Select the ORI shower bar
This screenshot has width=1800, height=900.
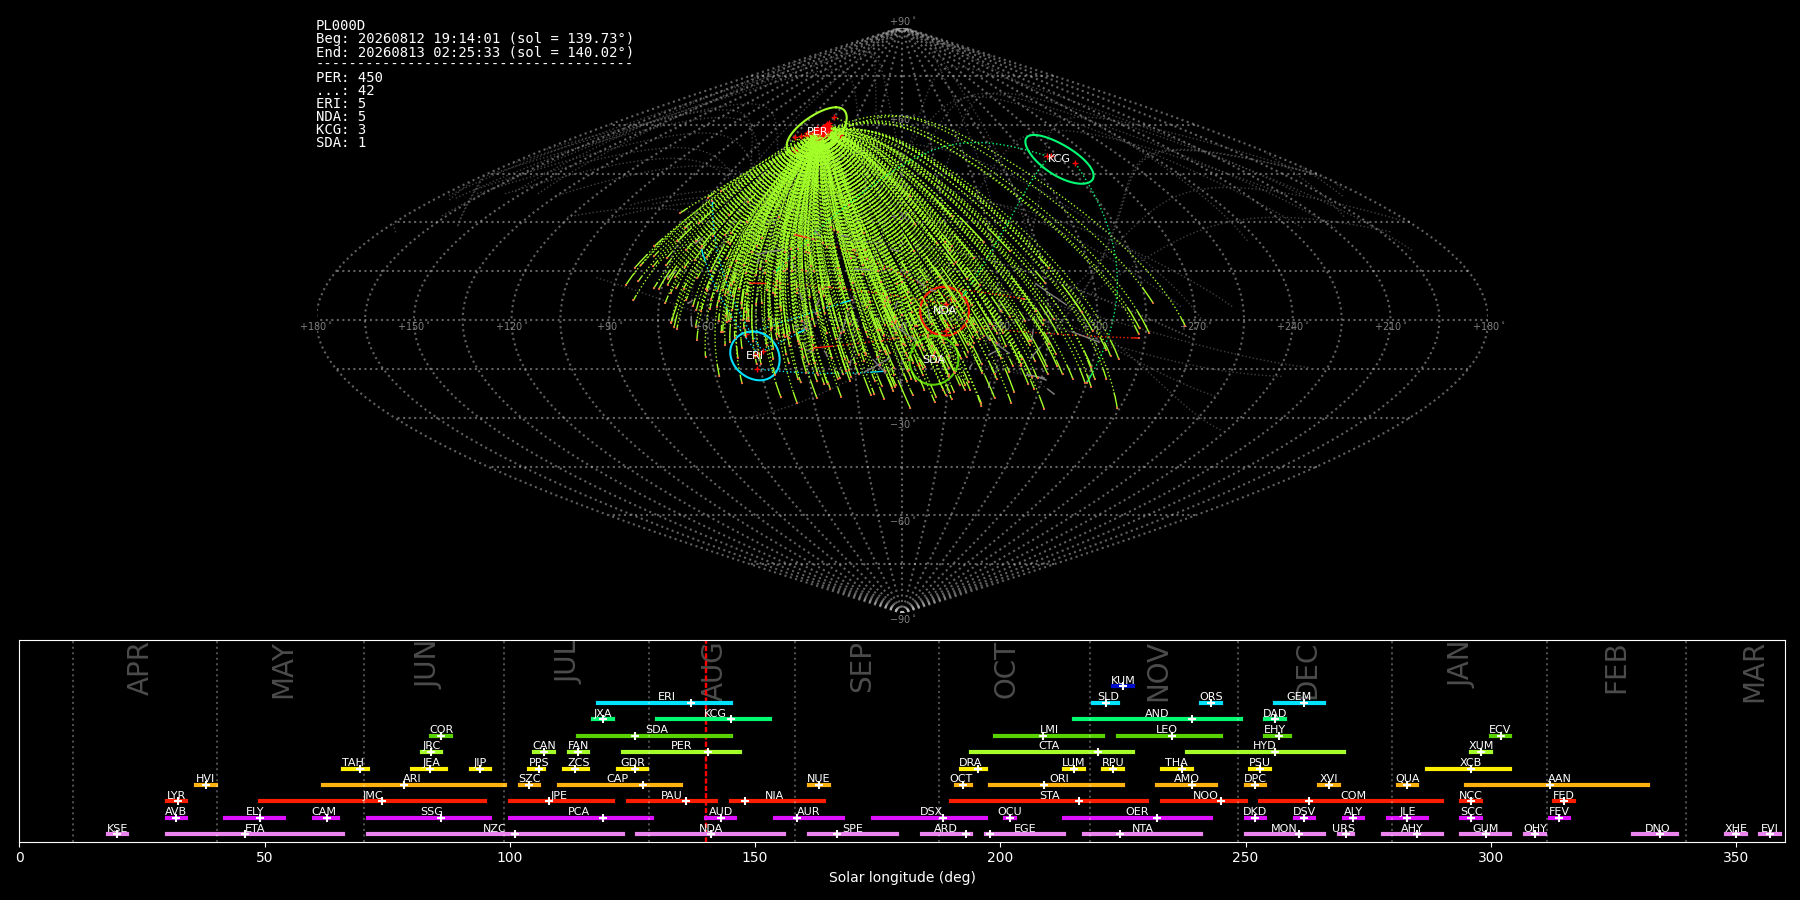click(1056, 785)
